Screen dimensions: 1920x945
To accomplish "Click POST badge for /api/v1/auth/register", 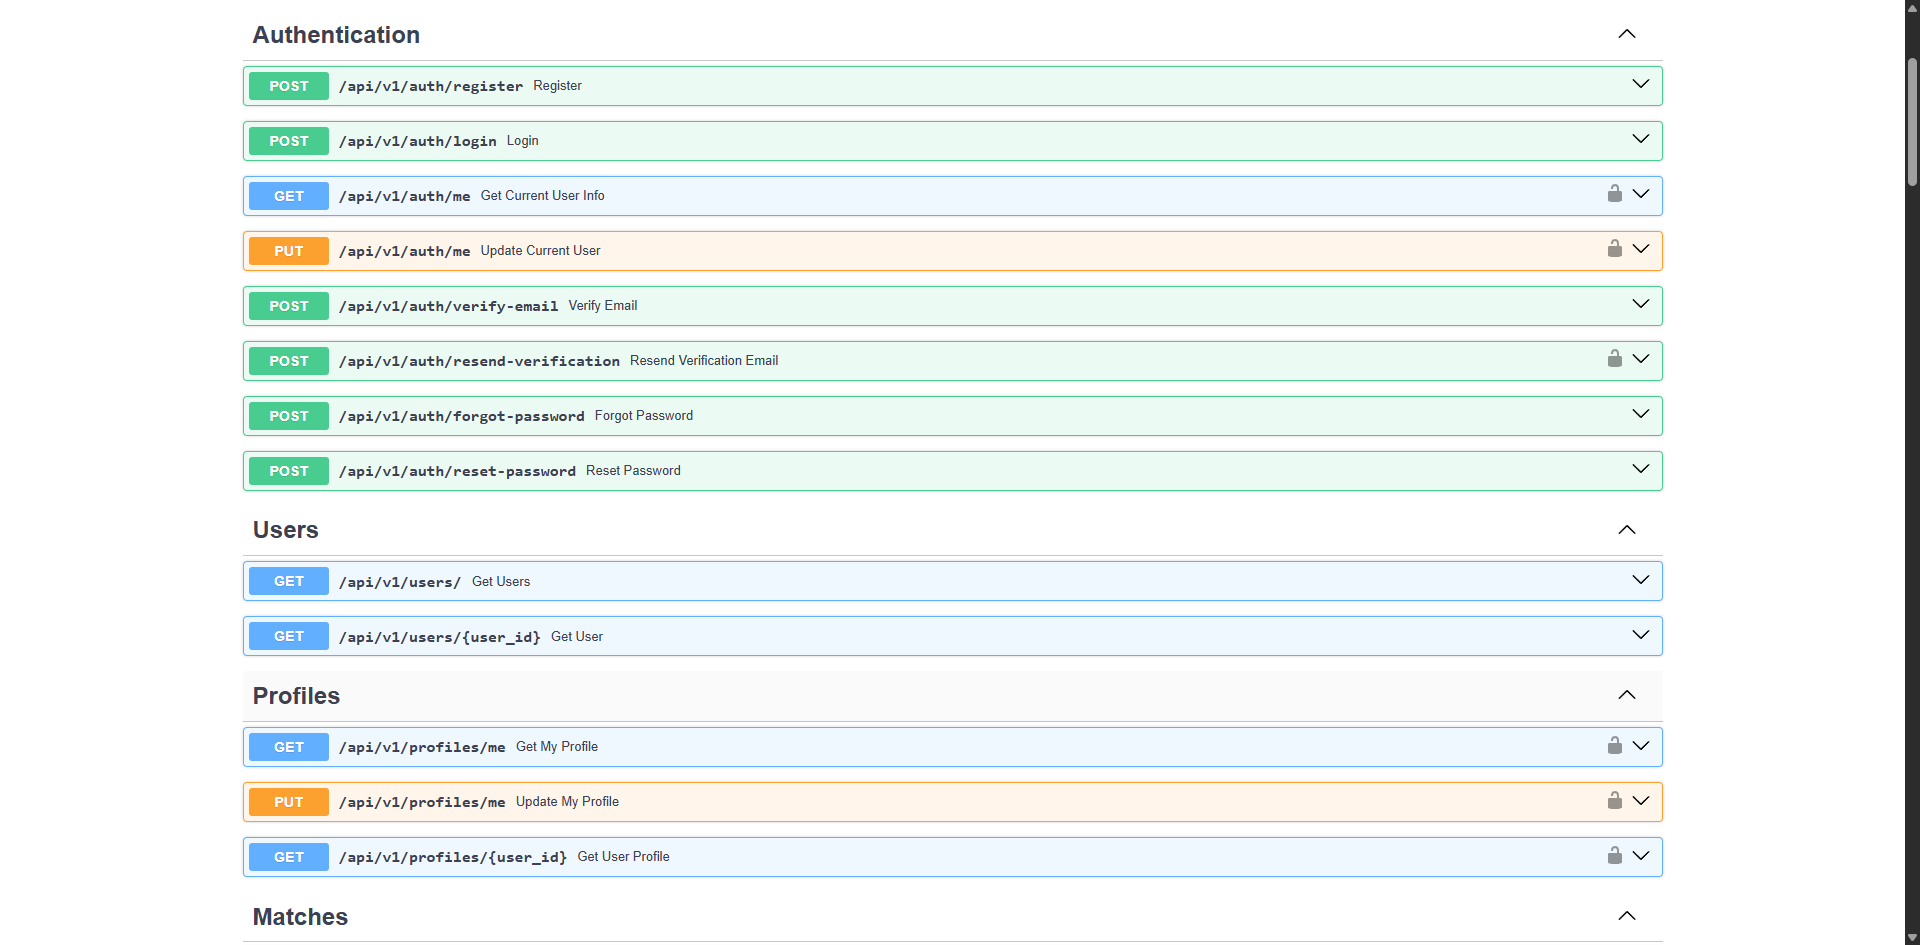I will 289,86.
